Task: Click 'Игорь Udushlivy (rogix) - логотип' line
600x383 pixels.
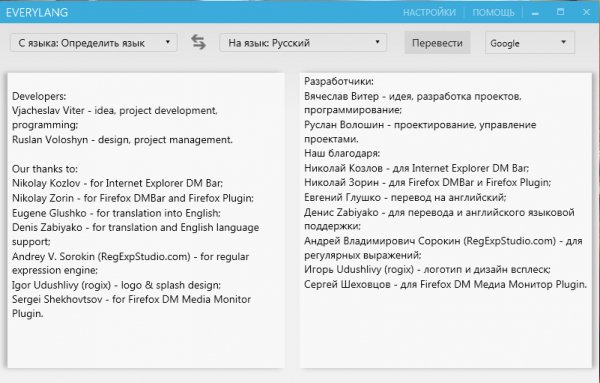Action: click(x=427, y=270)
